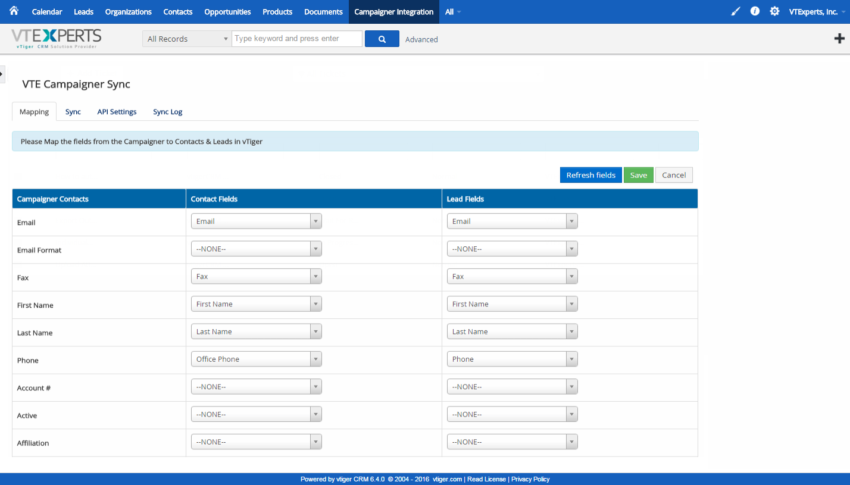Select Campaigner Integration menu item
This screenshot has width=850, height=485.
pos(394,12)
